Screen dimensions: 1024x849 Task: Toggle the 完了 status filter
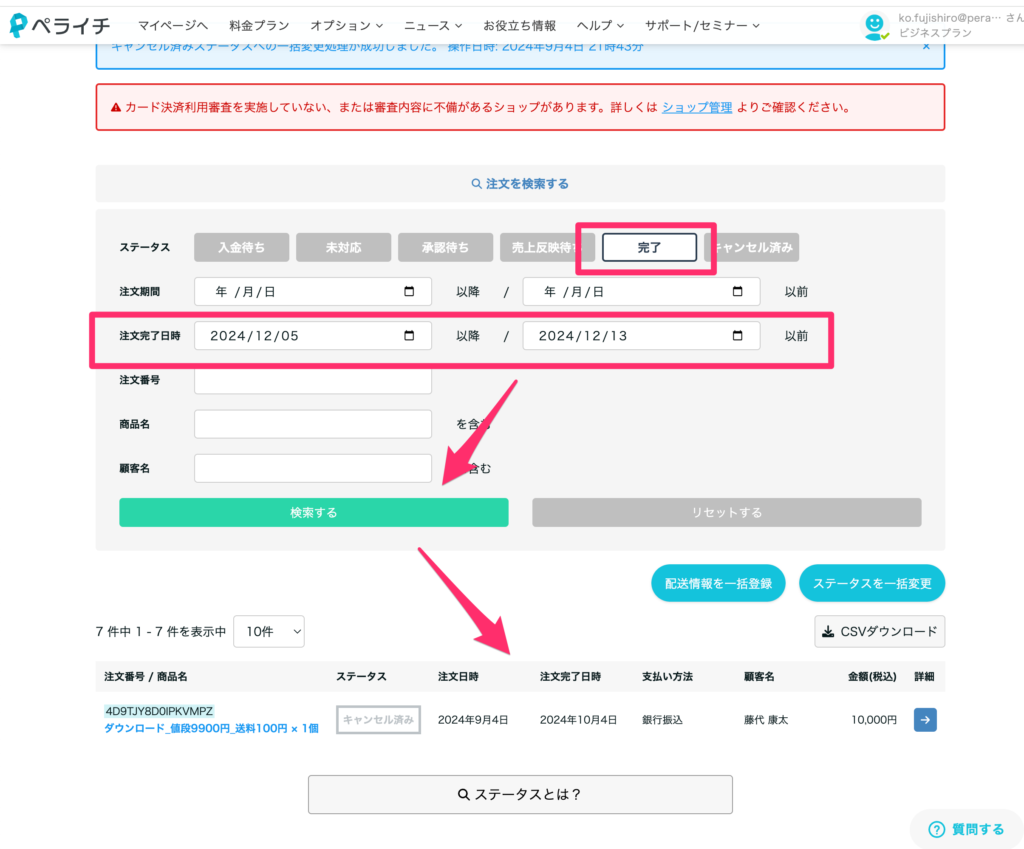649,247
